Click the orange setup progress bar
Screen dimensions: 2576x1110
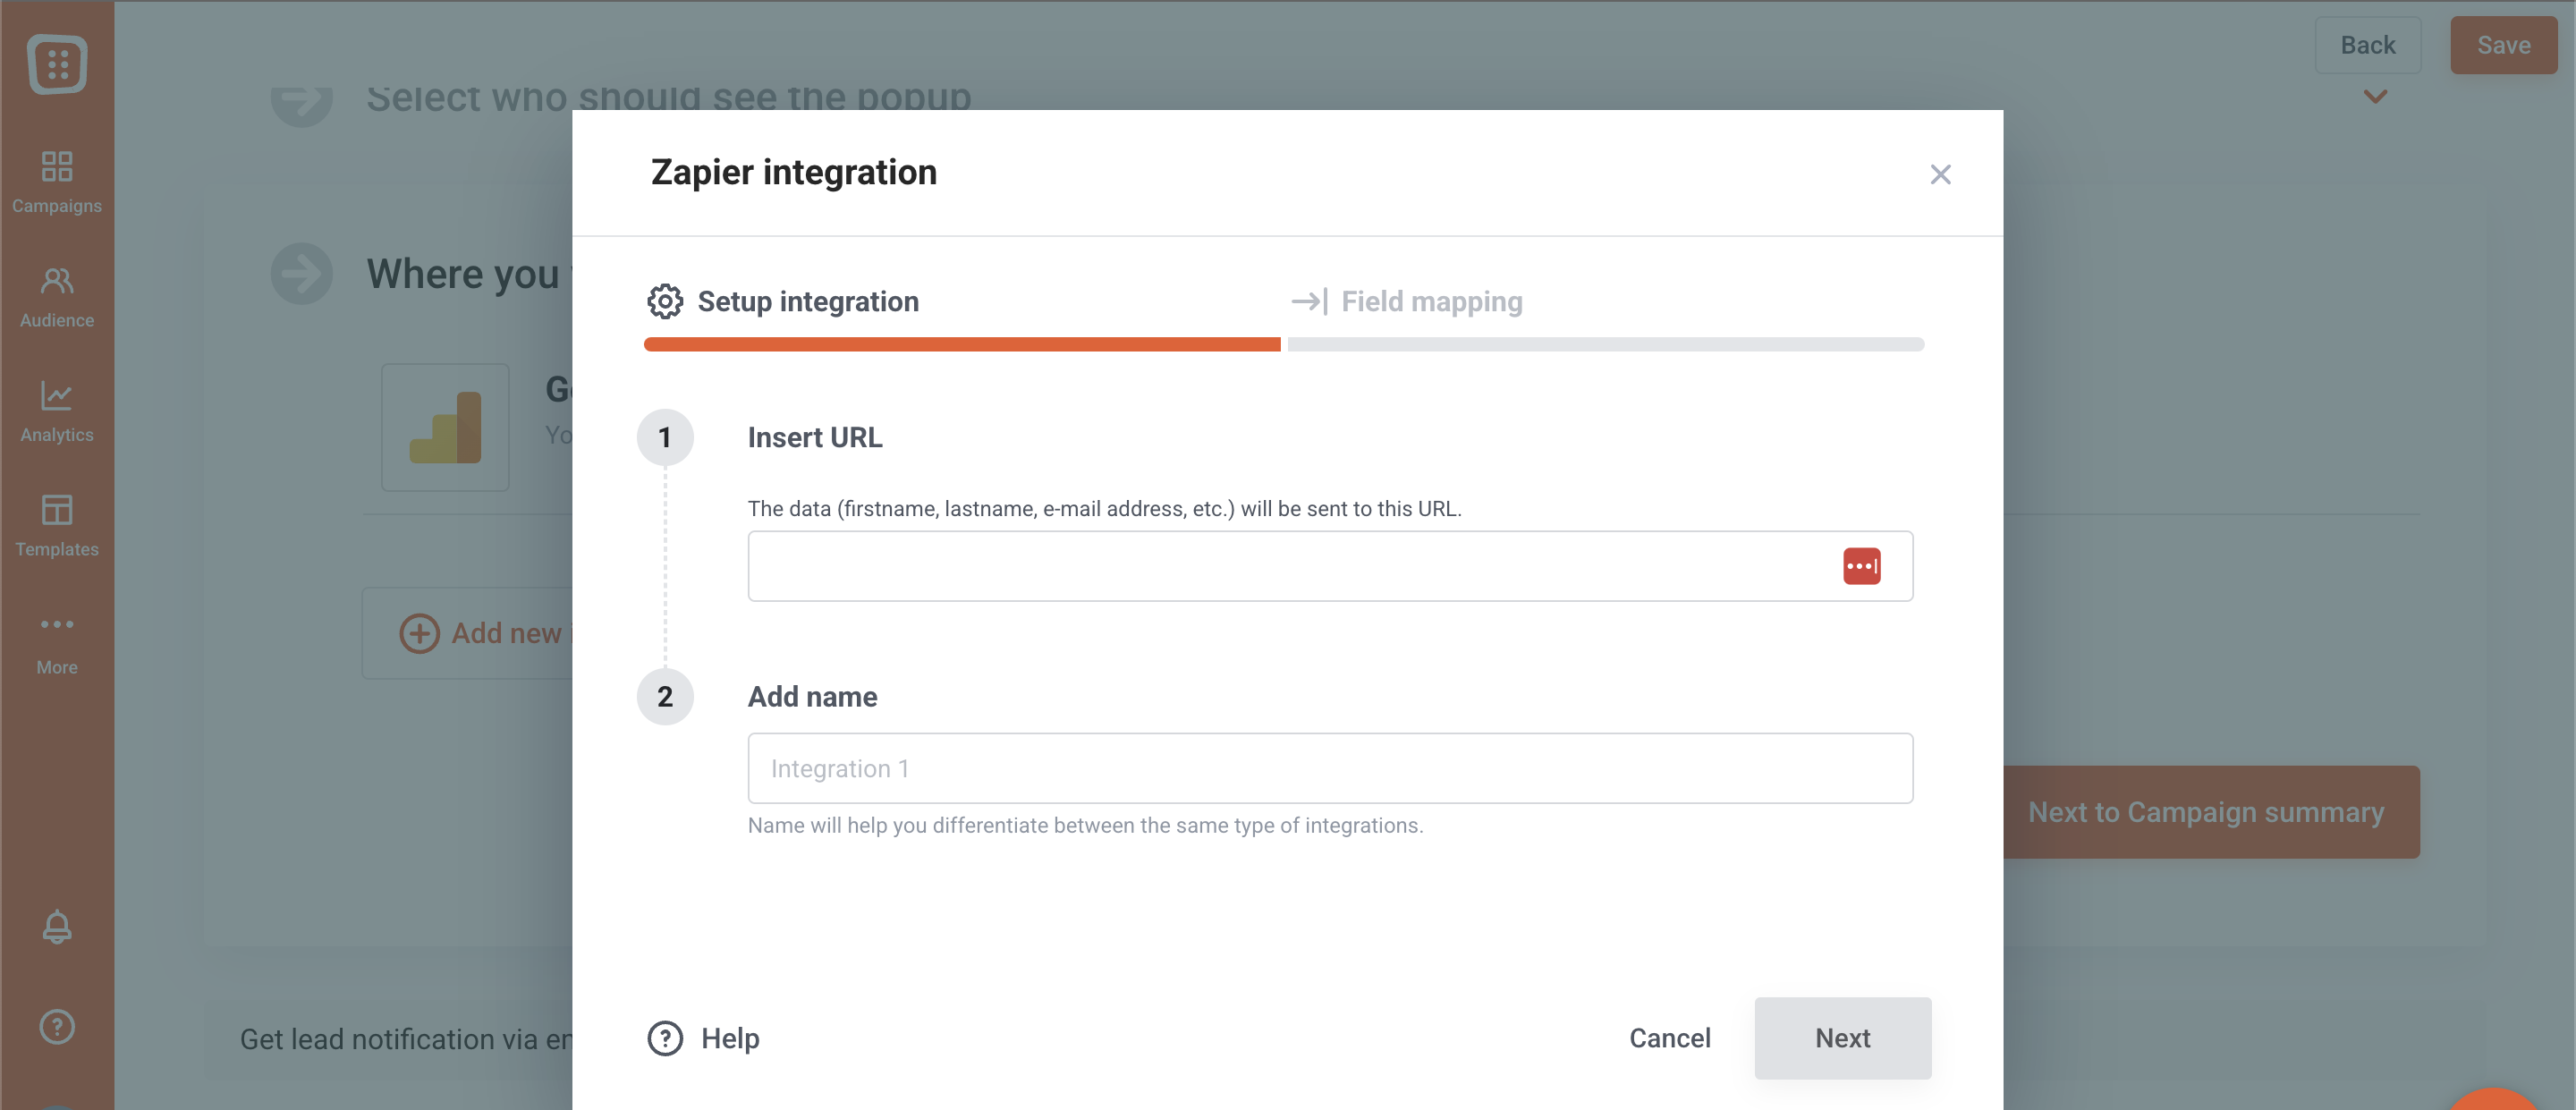tap(961, 344)
